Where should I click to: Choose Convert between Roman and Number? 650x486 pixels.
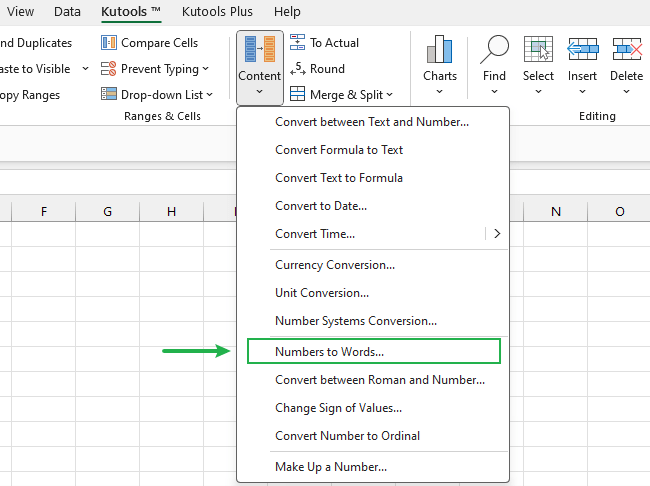click(x=372, y=380)
